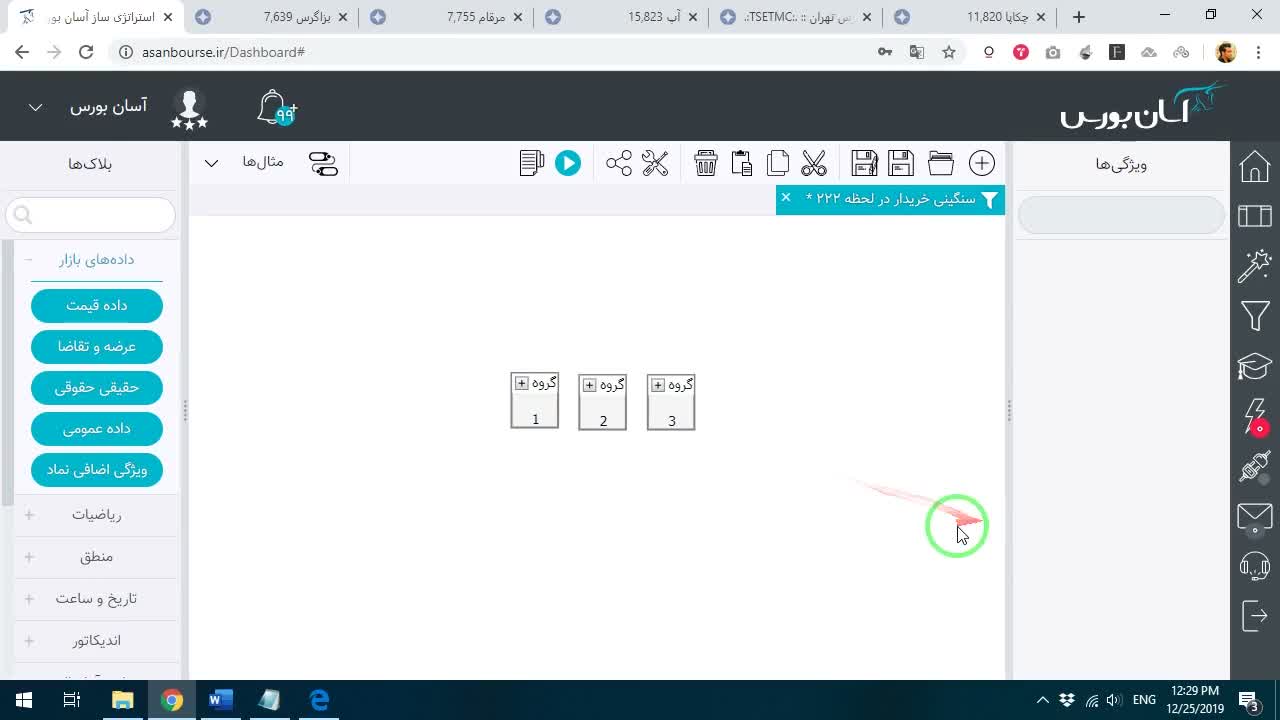
Task: Click the داده قیمت block button
Action: (x=97, y=305)
